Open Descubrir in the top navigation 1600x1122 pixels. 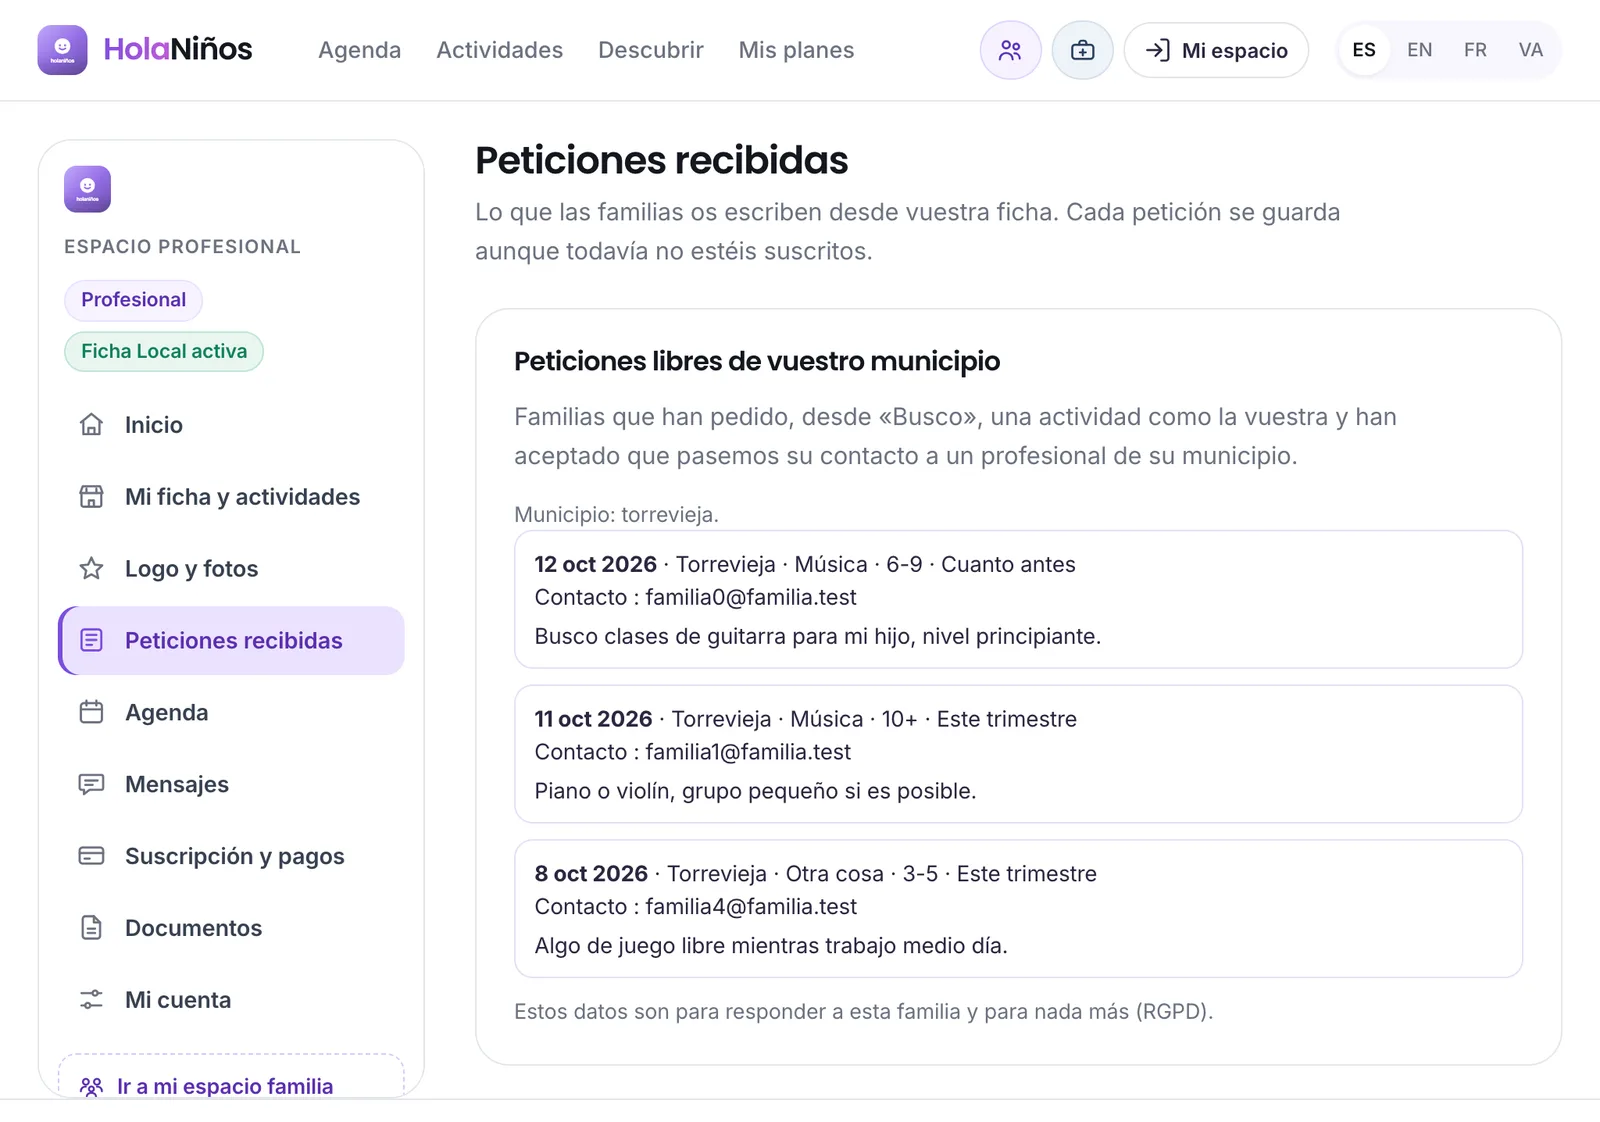[x=651, y=50]
